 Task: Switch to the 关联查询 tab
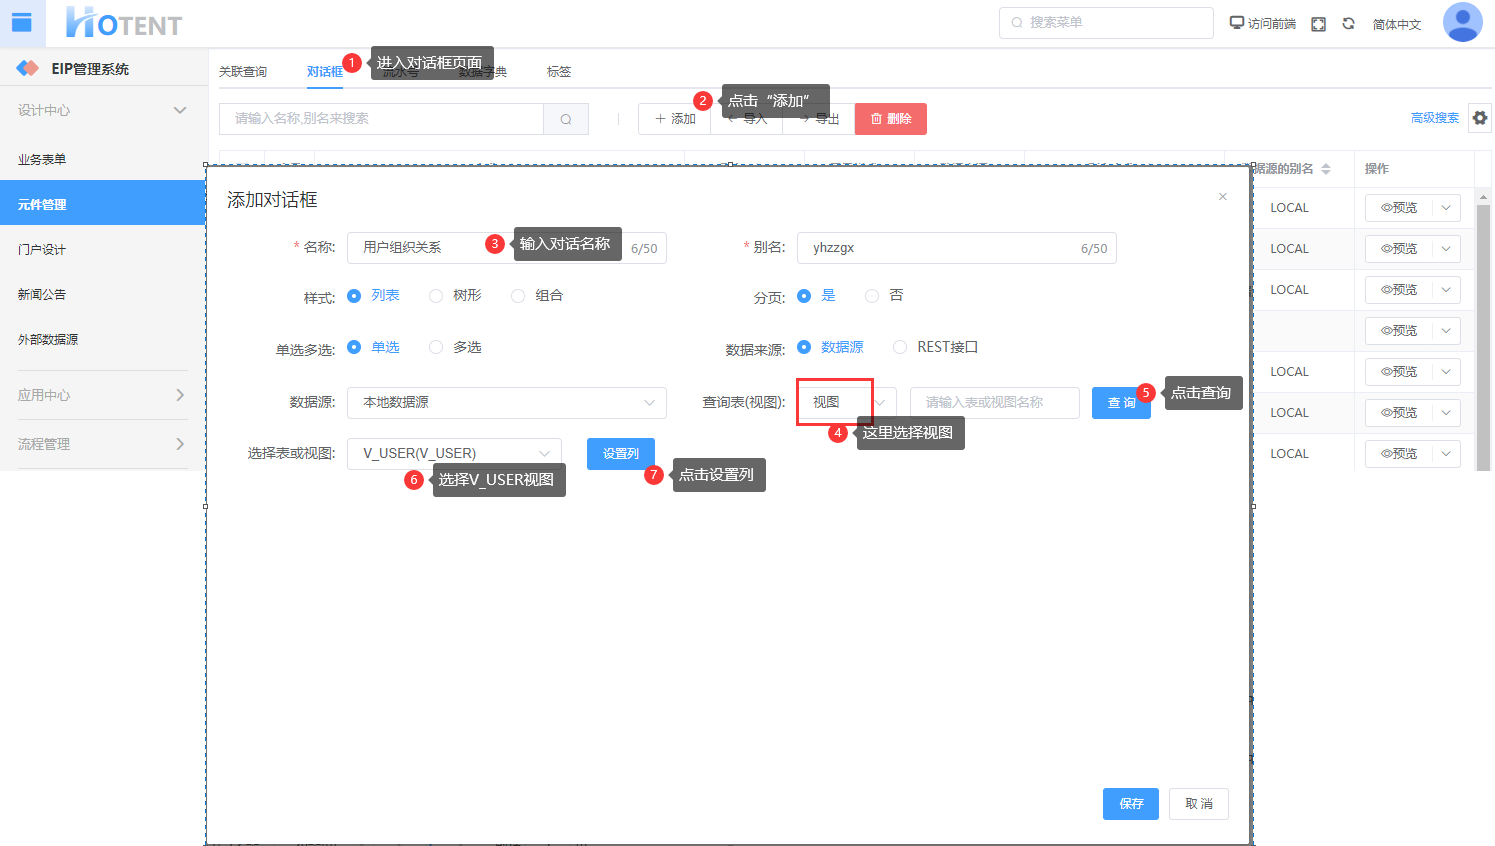[243, 72]
